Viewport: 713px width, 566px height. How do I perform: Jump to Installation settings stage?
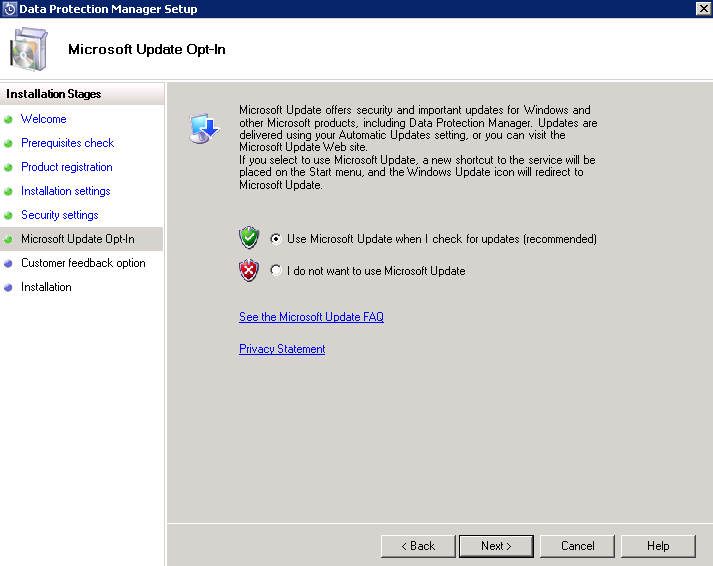pyautogui.click(x=65, y=191)
